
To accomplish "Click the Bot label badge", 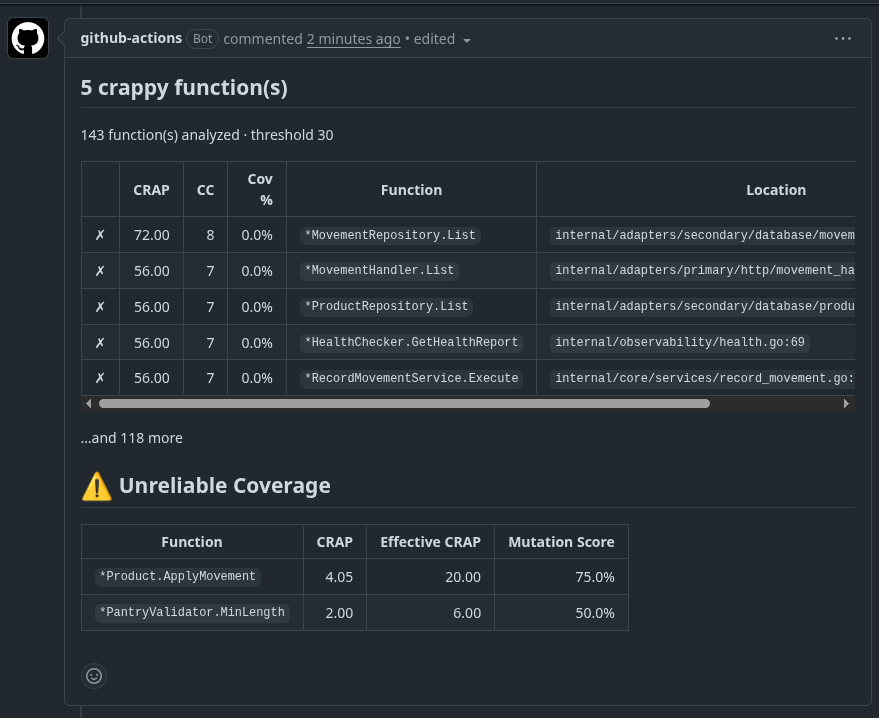I will pyautogui.click(x=202, y=39).
